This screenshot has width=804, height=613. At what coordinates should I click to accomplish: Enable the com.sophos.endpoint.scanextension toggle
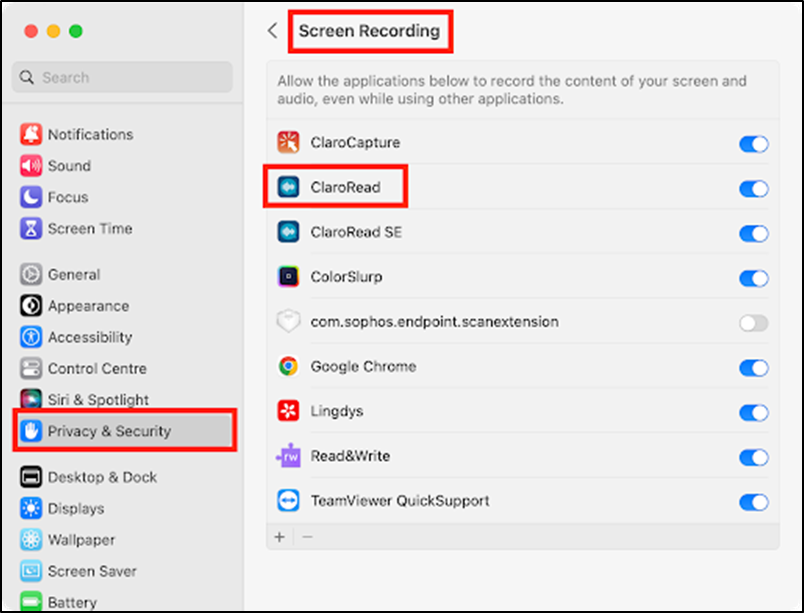tap(753, 323)
